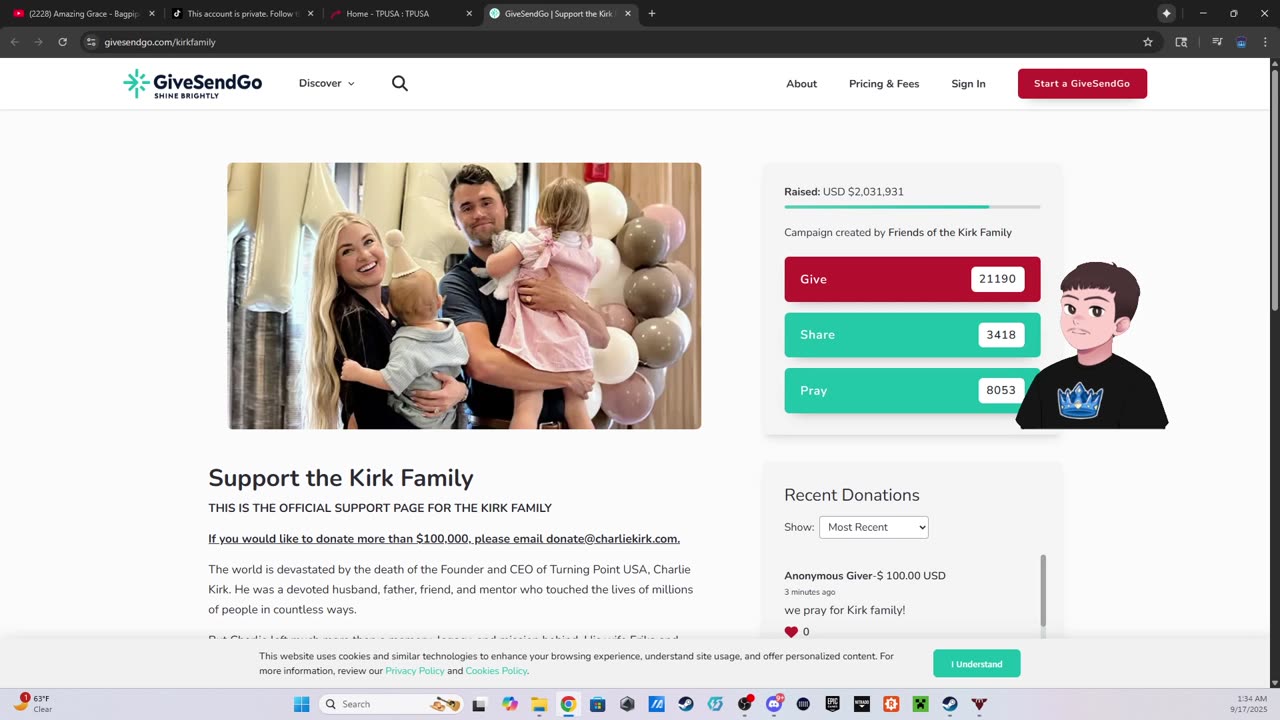
Task: Accept cookies with I Understand button
Action: point(976,664)
